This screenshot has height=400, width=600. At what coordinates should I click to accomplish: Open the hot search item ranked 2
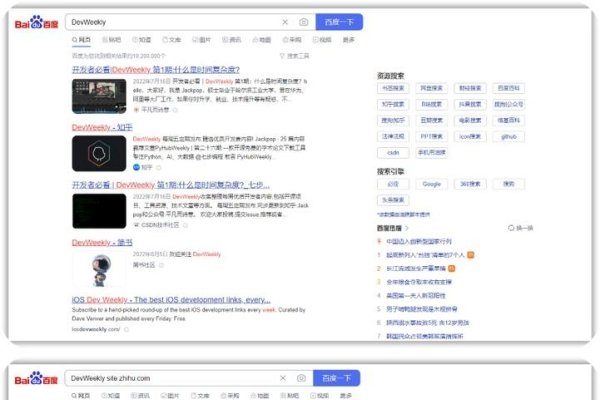[416, 269]
